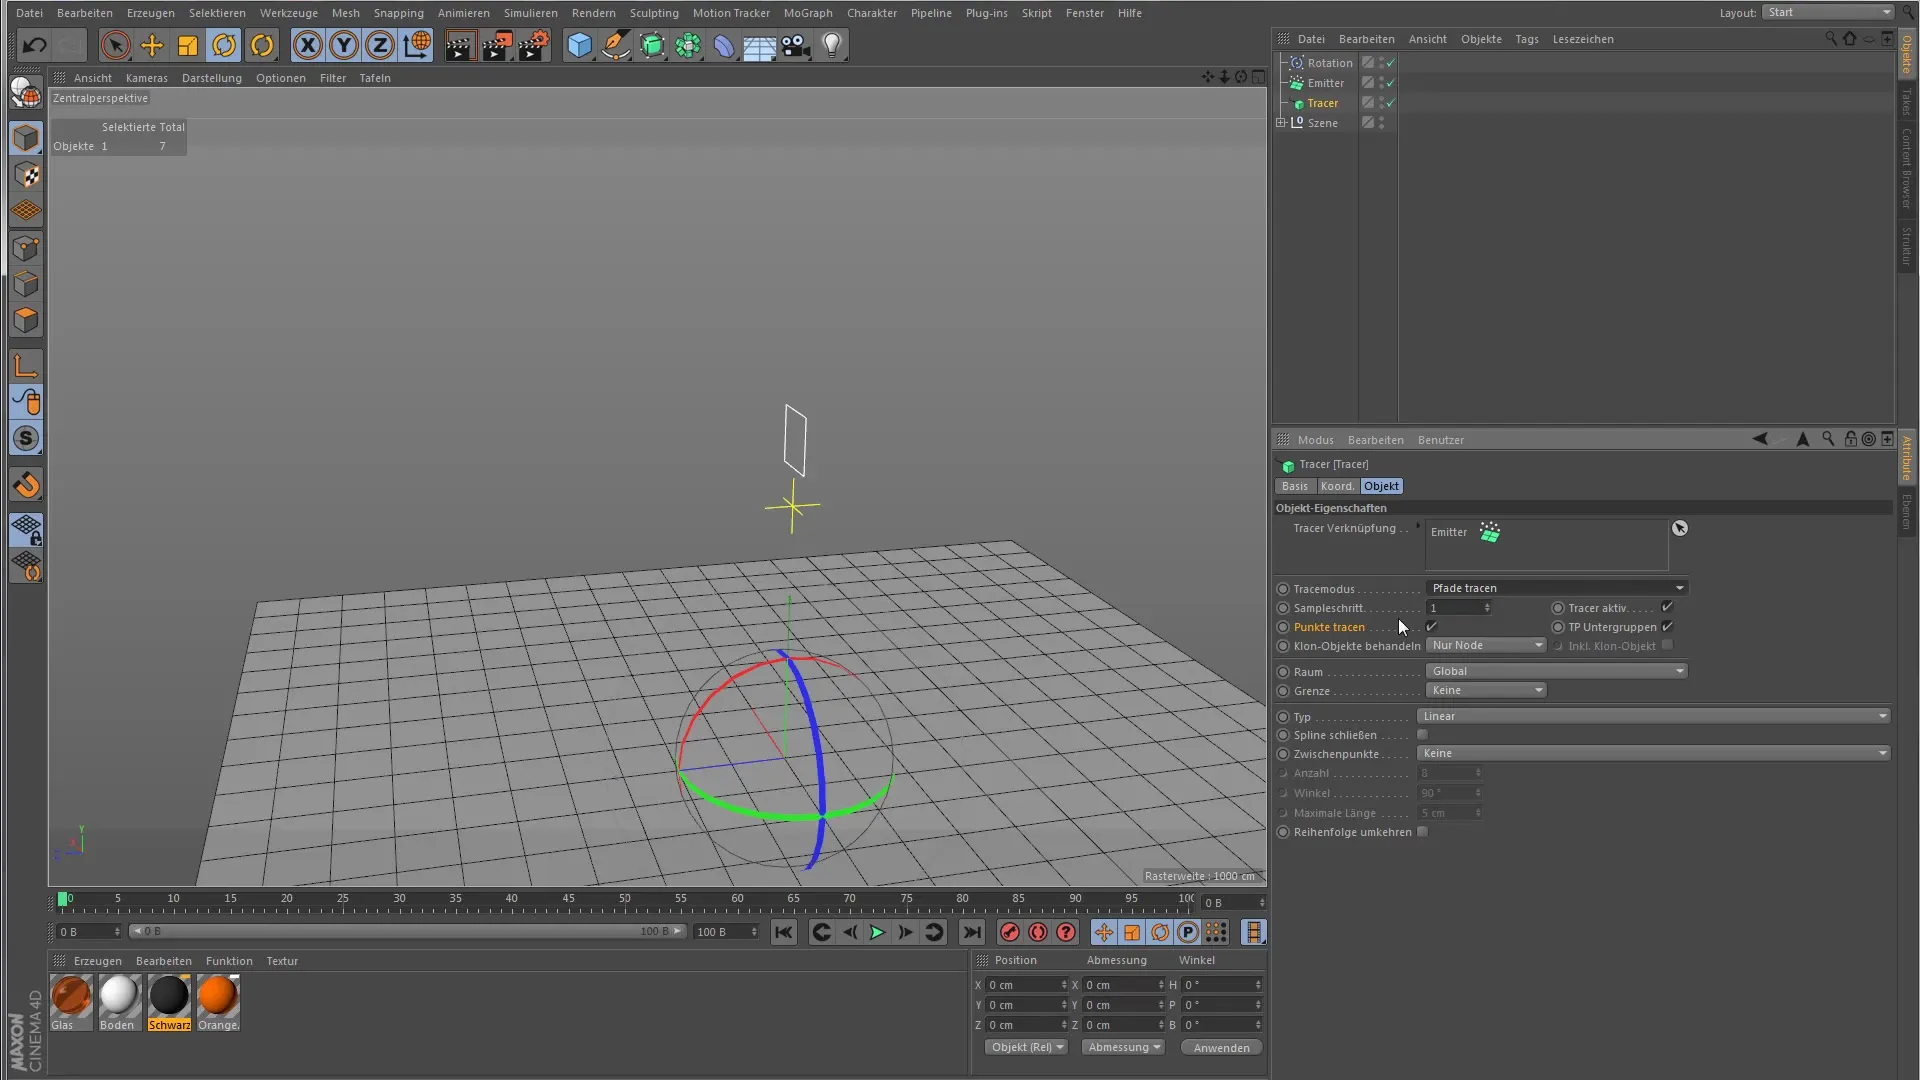Switch to Basis tab
The width and height of the screenshot is (1920, 1080).
point(1295,486)
